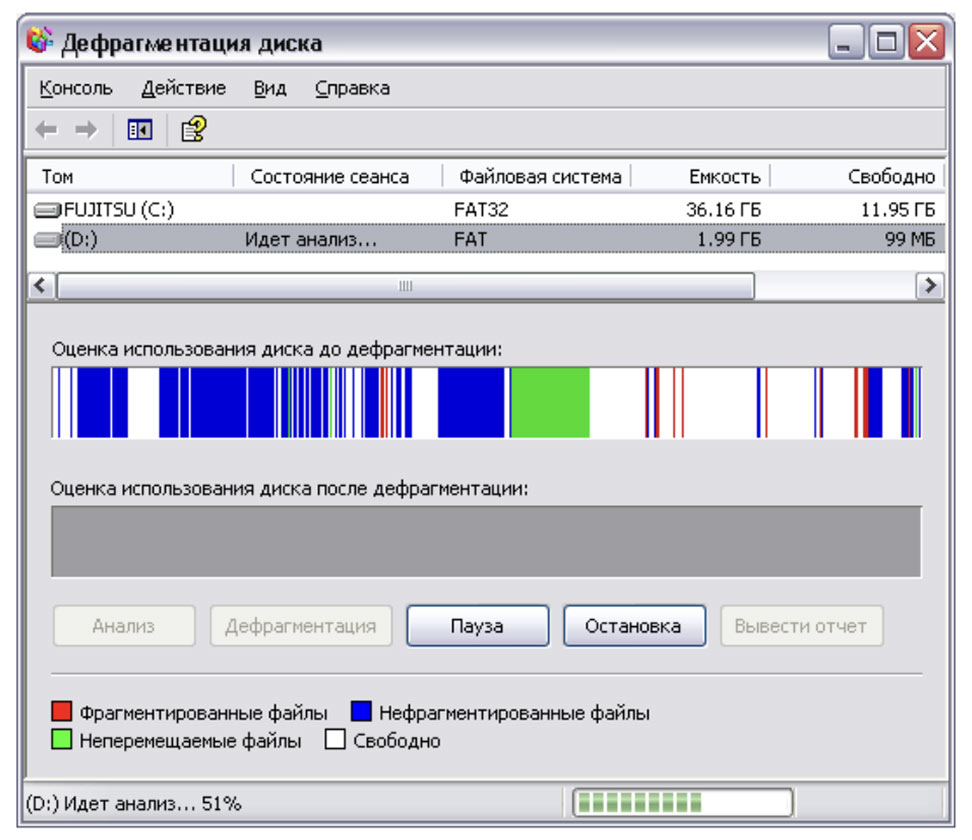
Task: Click the status bar text showing 51%
Action: pos(133,803)
